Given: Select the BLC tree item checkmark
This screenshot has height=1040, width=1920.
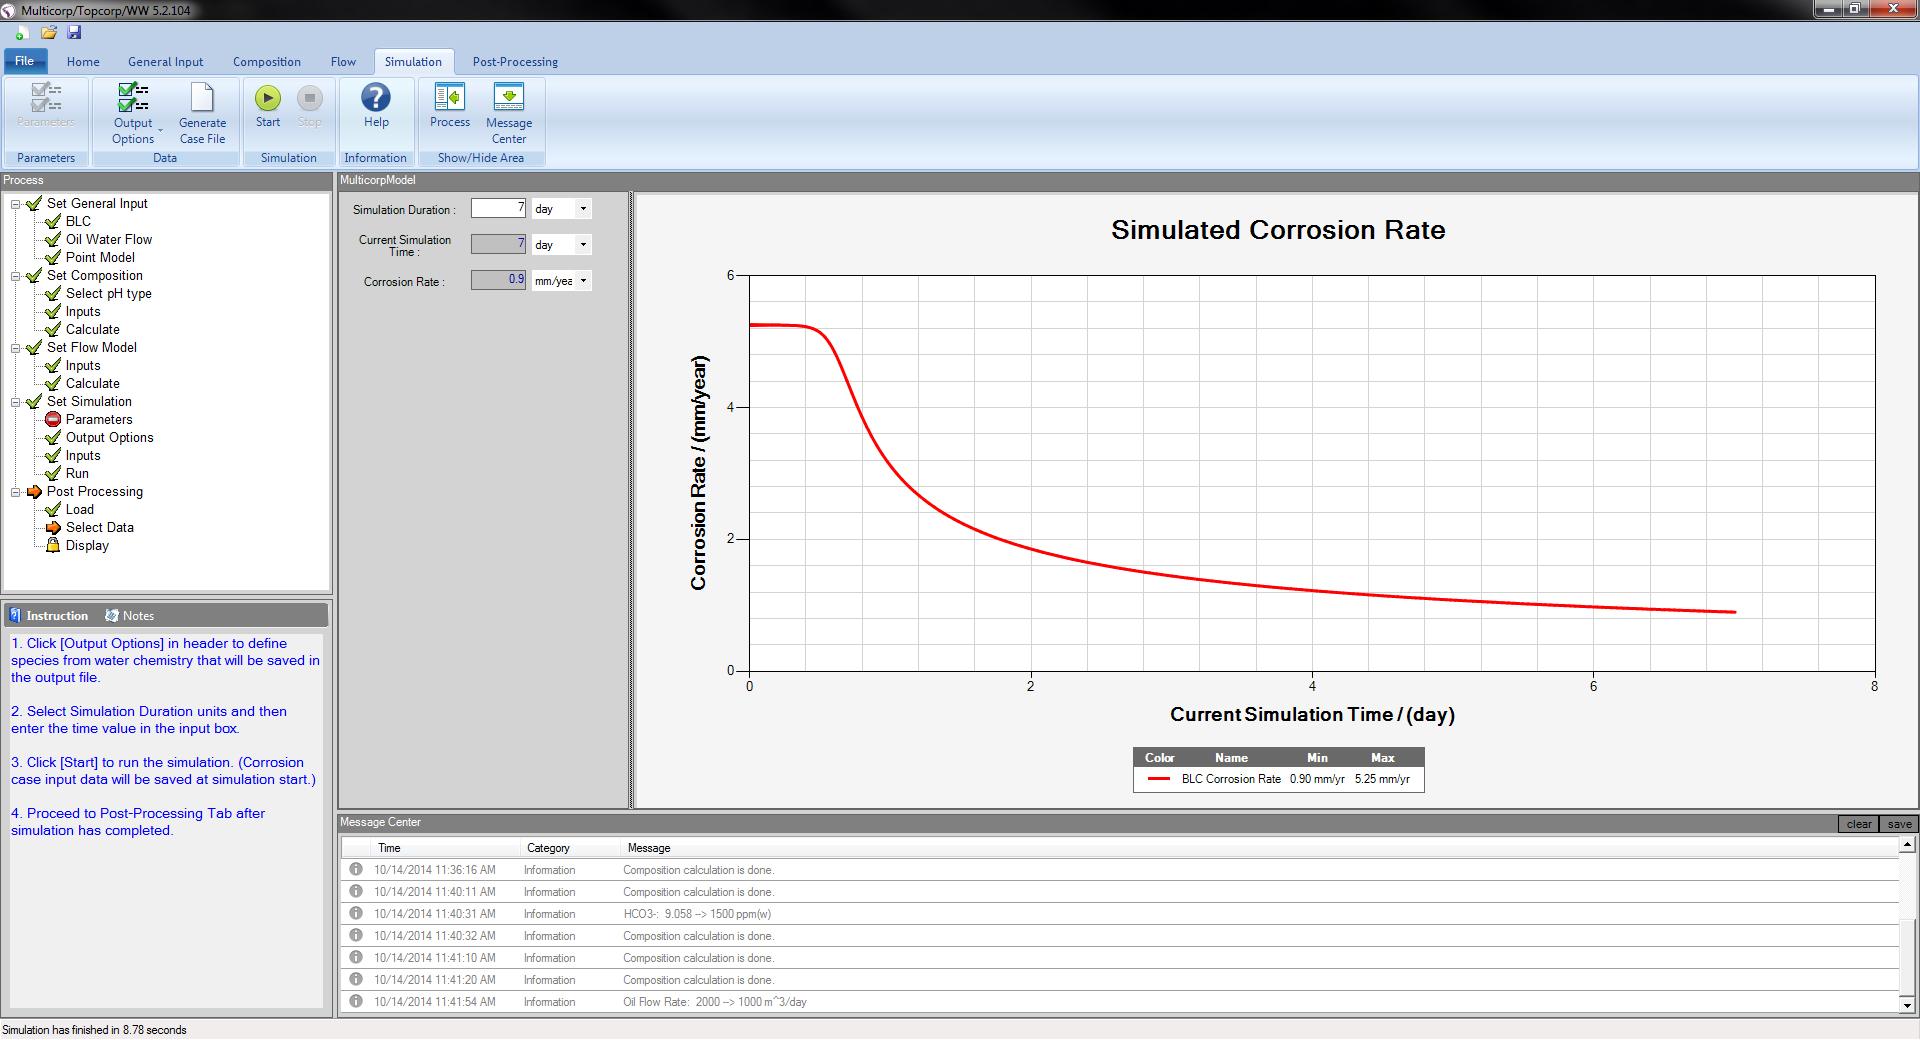Looking at the screenshot, I should (x=53, y=221).
